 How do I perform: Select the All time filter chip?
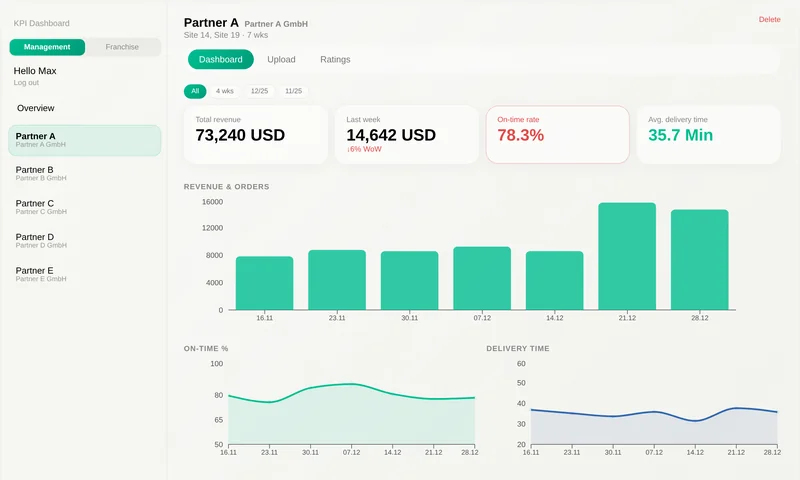[195, 91]
